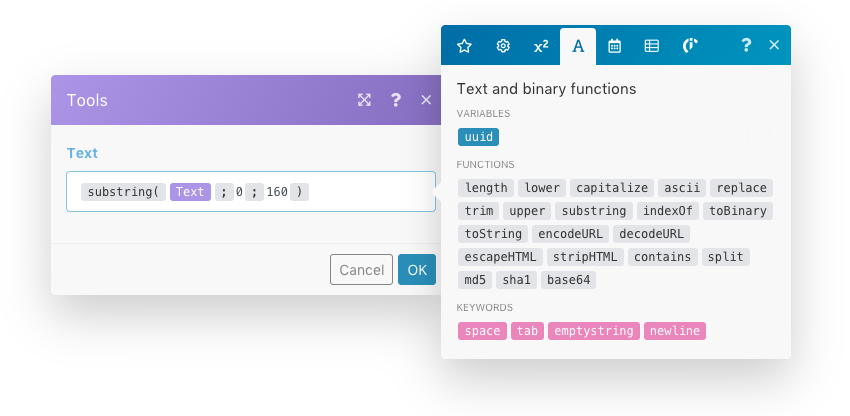Insert the newline keyword
850x416 pixels.
pos(675,331)
